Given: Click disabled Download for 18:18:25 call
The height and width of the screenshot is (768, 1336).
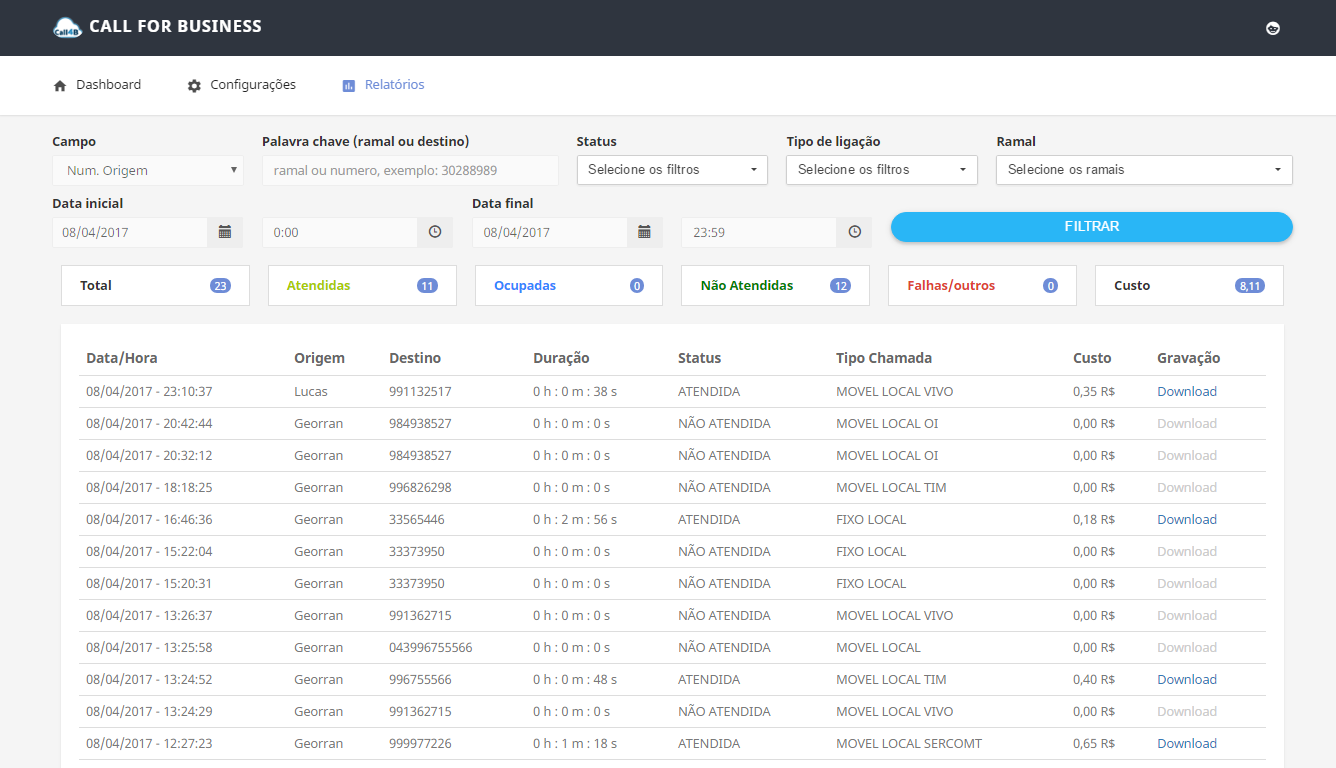Looking at the screenshot, I should click(x=1187, y=487).
